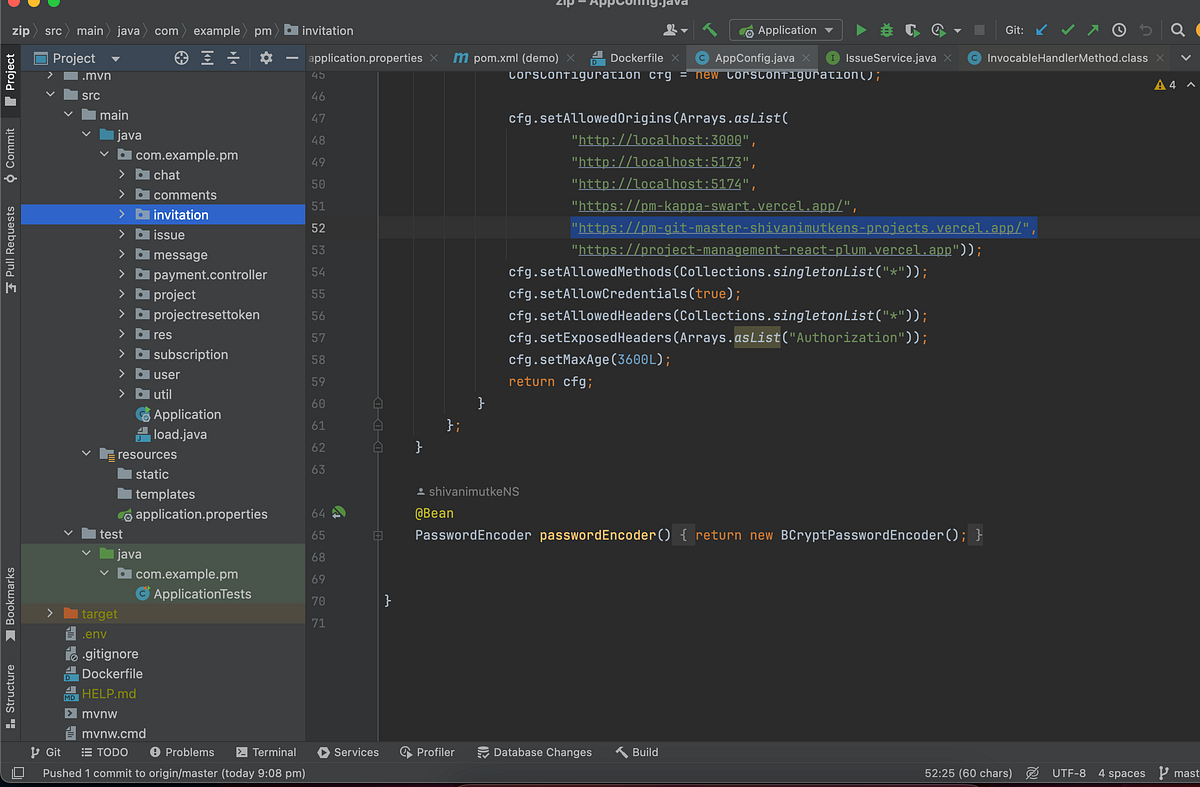
Task: Switch to the IssueService.java tab
Action: coord(890,58)
